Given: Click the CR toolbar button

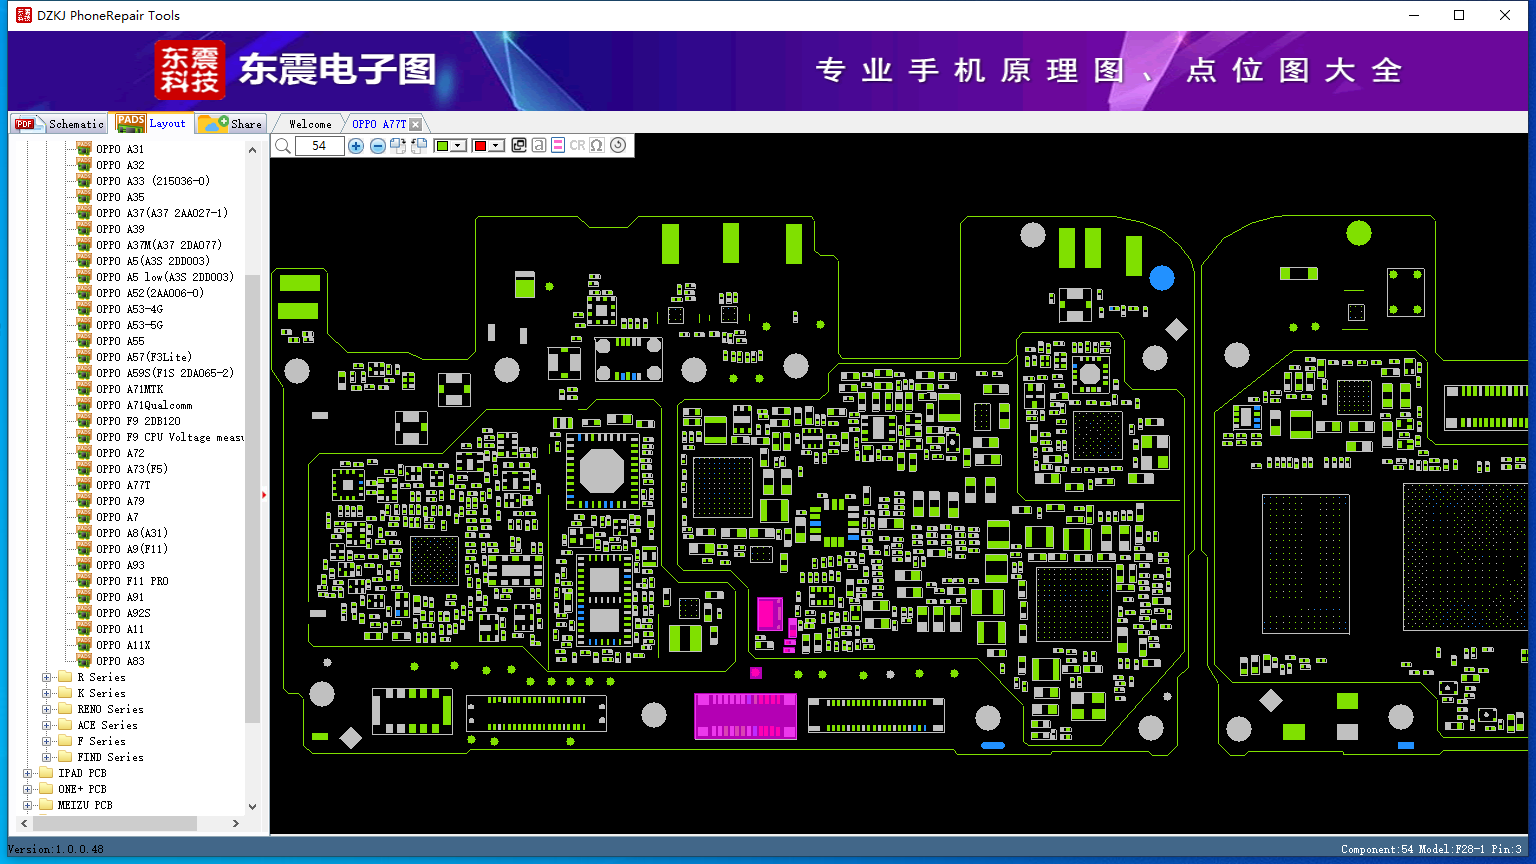Looking at the screenshot, I should point(577,146).
